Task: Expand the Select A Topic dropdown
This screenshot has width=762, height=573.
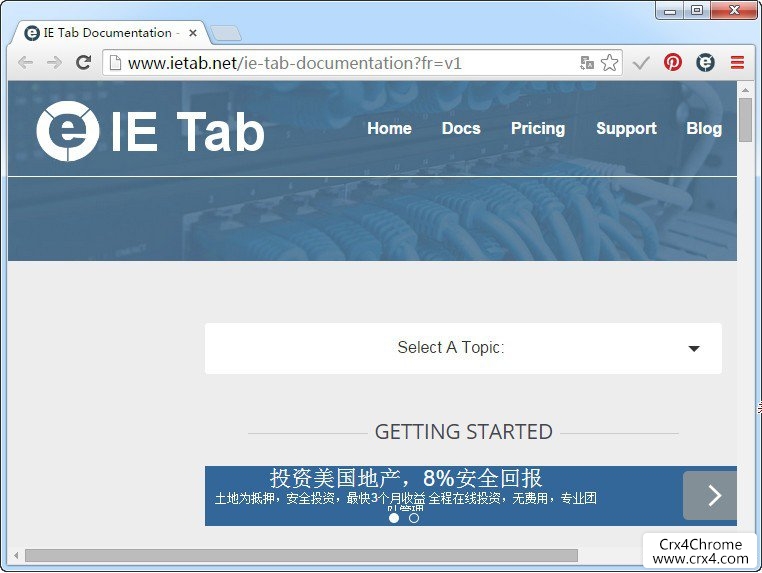Action: (x=463, y=348)
